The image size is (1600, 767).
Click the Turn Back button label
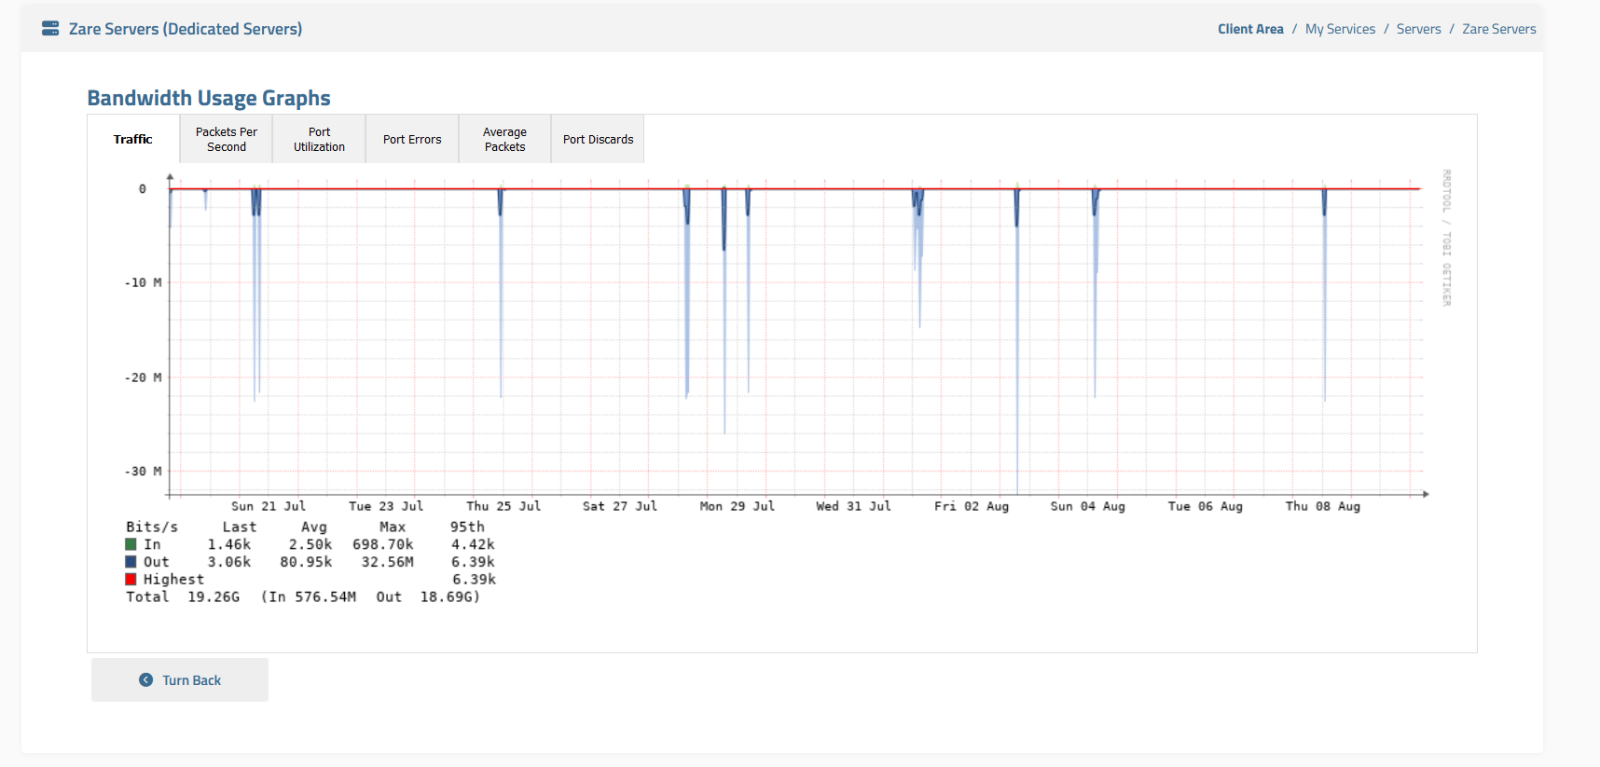[192, 680]
